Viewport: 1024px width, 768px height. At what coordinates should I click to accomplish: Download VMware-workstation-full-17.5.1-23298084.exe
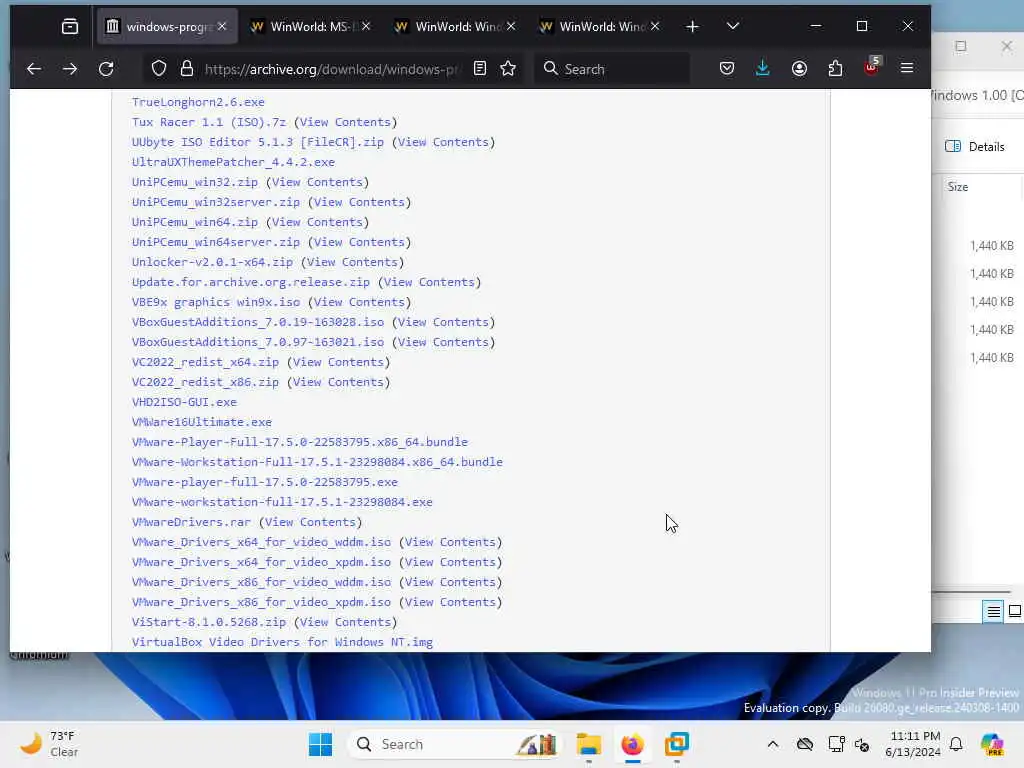tap(282, 502)
